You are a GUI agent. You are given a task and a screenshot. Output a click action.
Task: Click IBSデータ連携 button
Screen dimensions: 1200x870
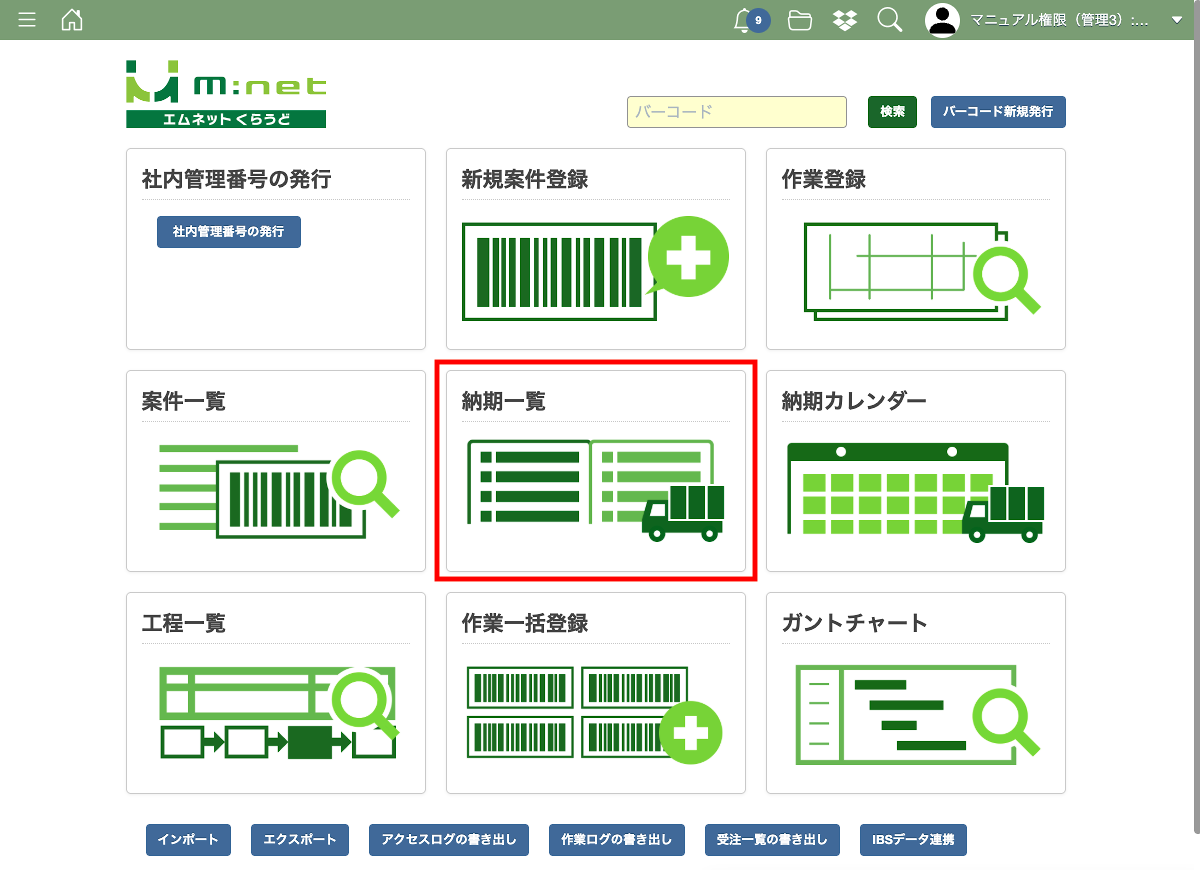(912, 840)
